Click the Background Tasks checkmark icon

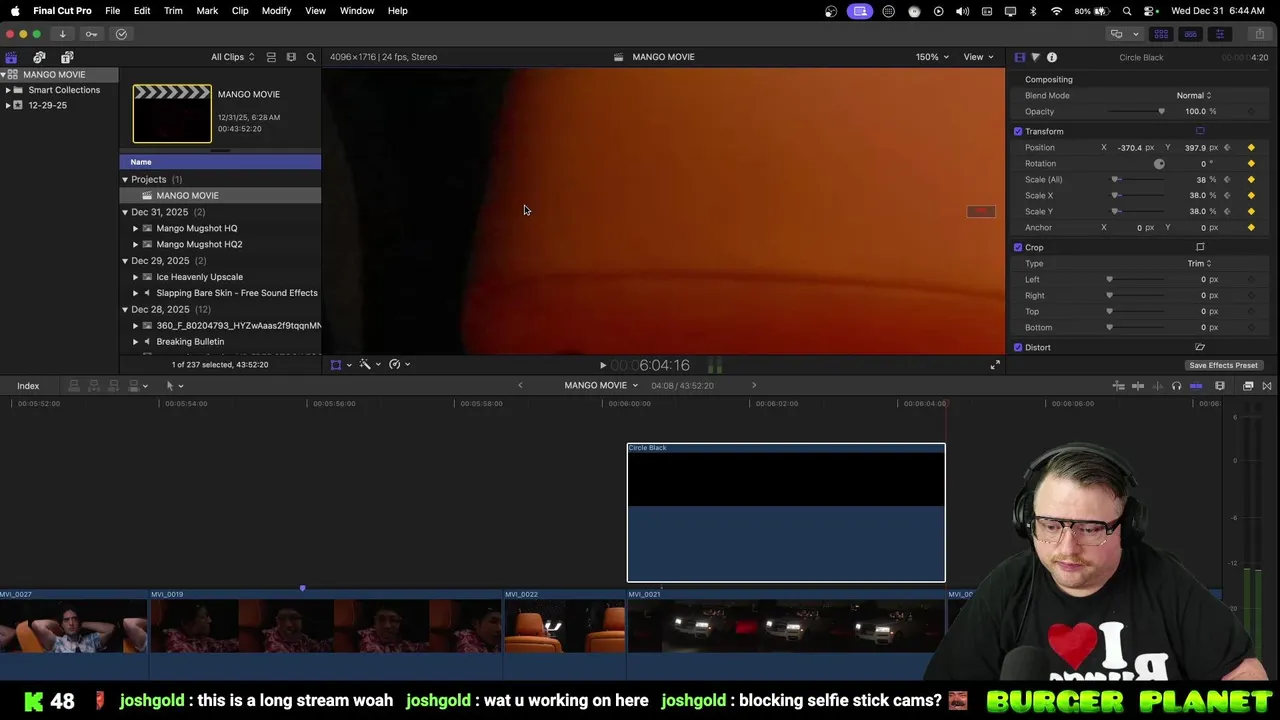pos(121,34)
